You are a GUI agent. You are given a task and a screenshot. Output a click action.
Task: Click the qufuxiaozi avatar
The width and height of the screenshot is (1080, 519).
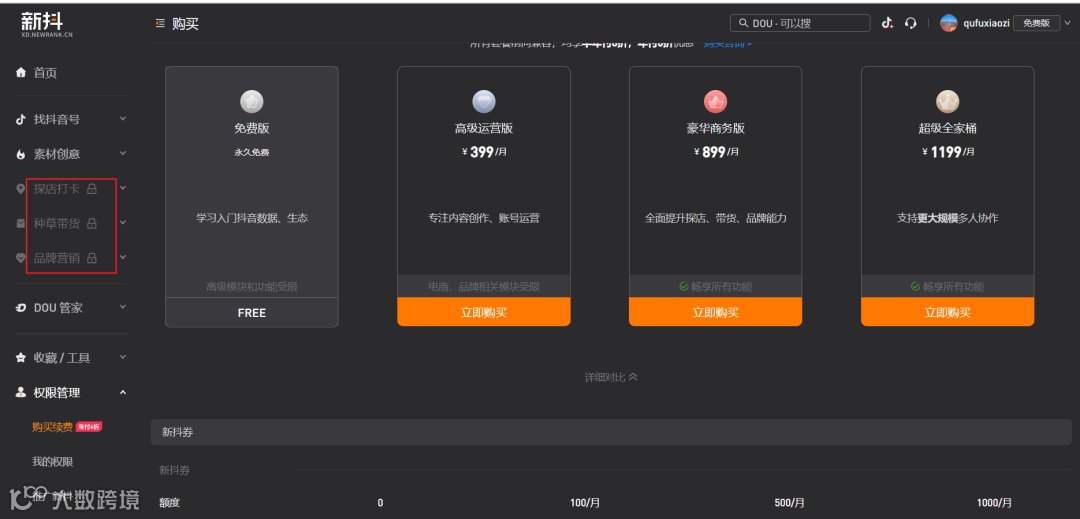click(x=948, y=23)
